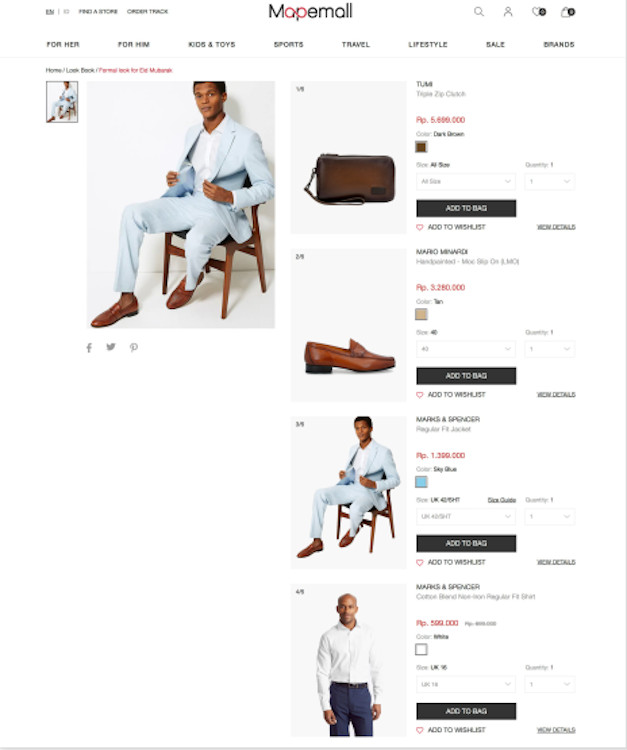Image resolution: width=627 pixels, height=750 pixels.
Task: Open quantity dropdown for Regular Fit Jacket
Action: click(x=550, y=517)
